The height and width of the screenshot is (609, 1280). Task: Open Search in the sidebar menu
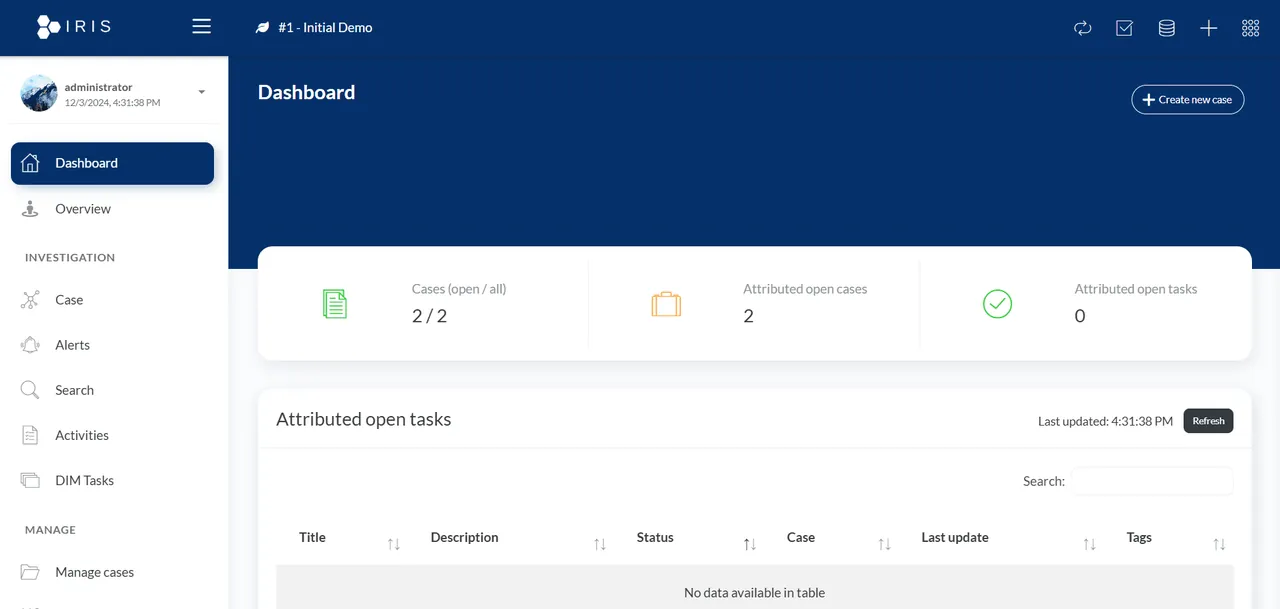coord(74,390)
